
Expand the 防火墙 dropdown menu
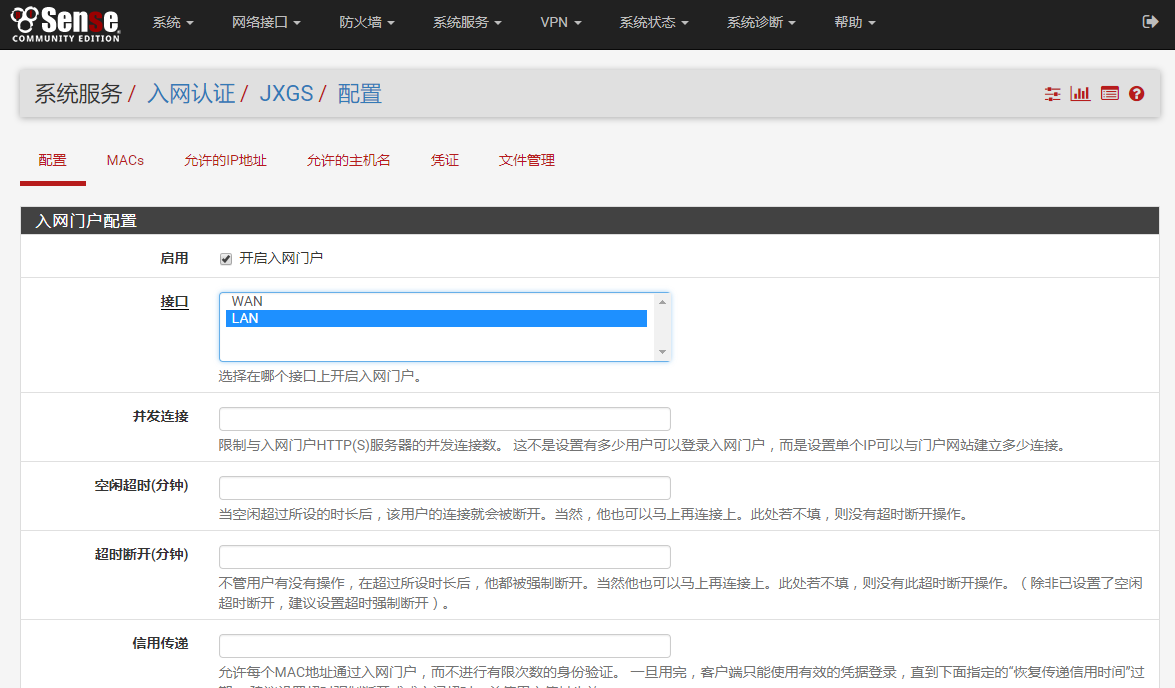pos(366,22)
